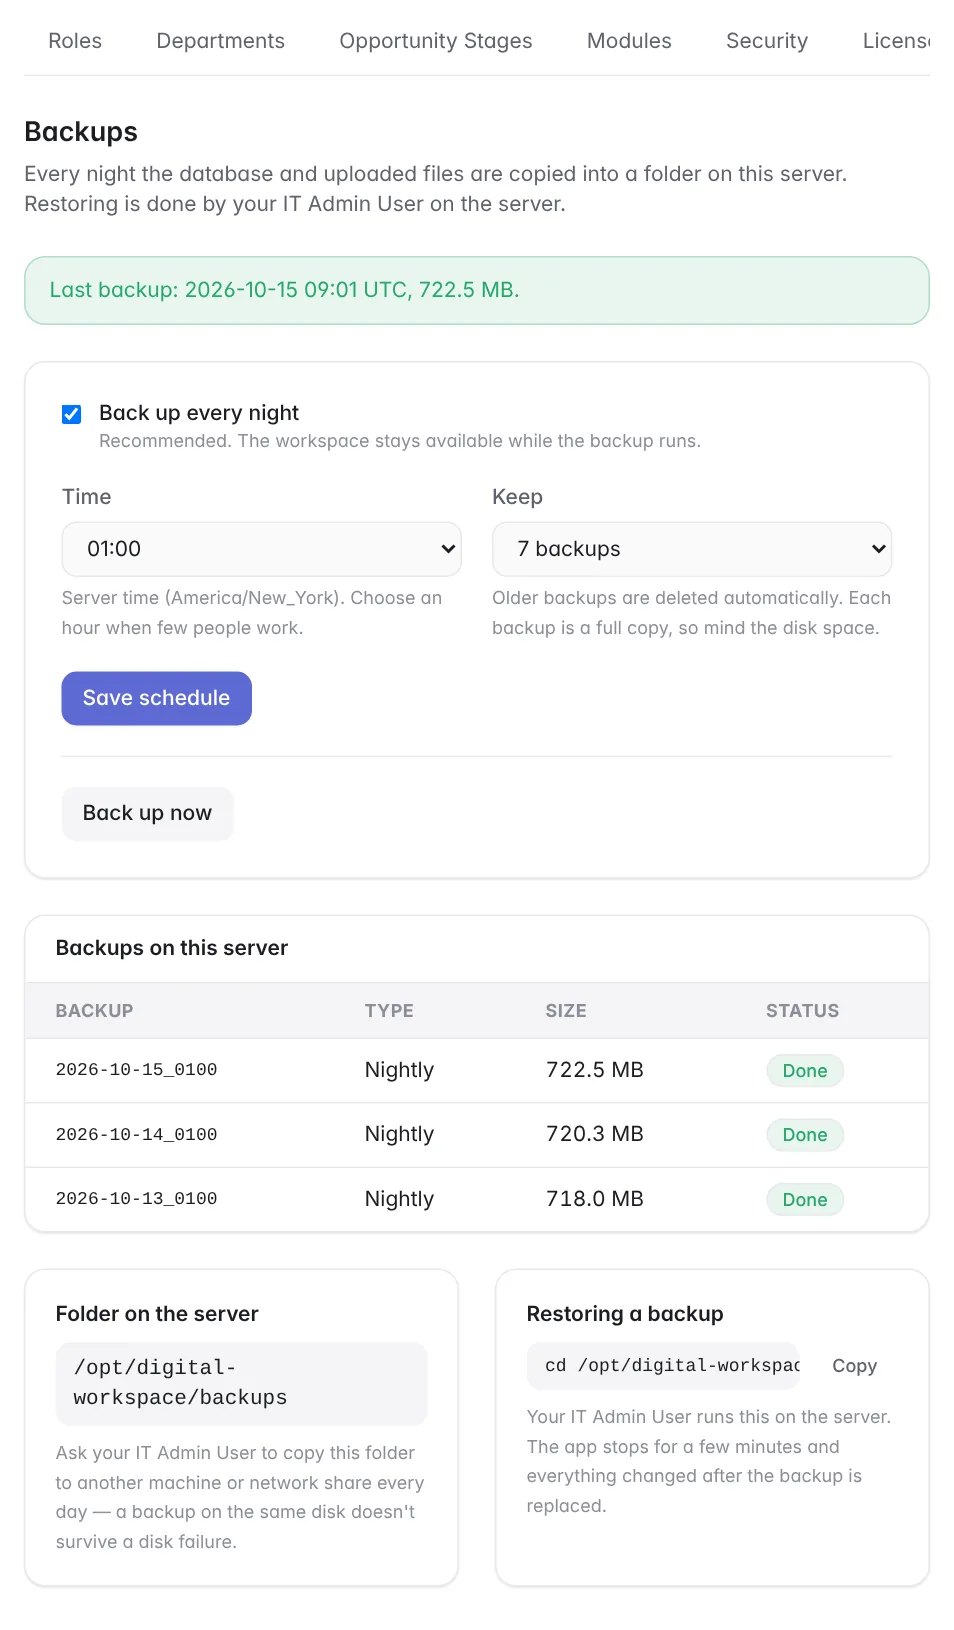Go to Opportunity Stages tab
Screen dimensions: 954x1630
point(435,41)
